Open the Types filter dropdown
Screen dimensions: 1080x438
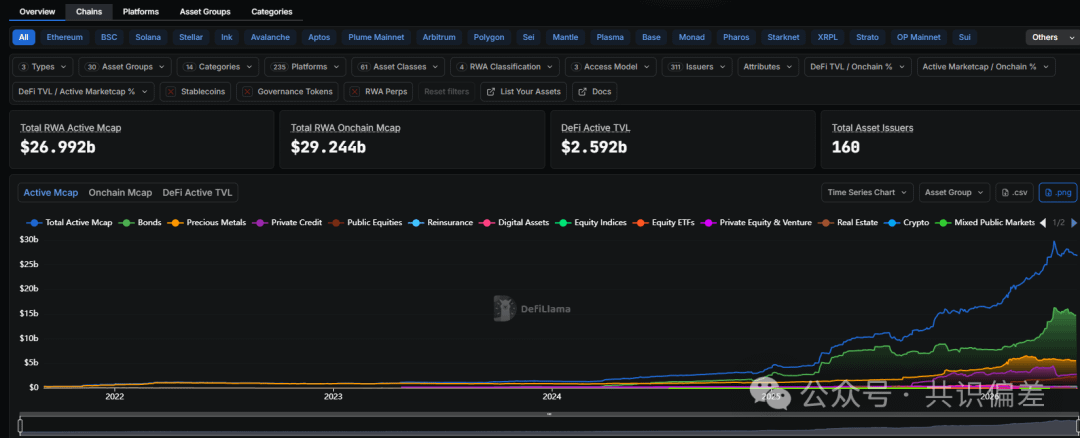[x=43, y=67]
